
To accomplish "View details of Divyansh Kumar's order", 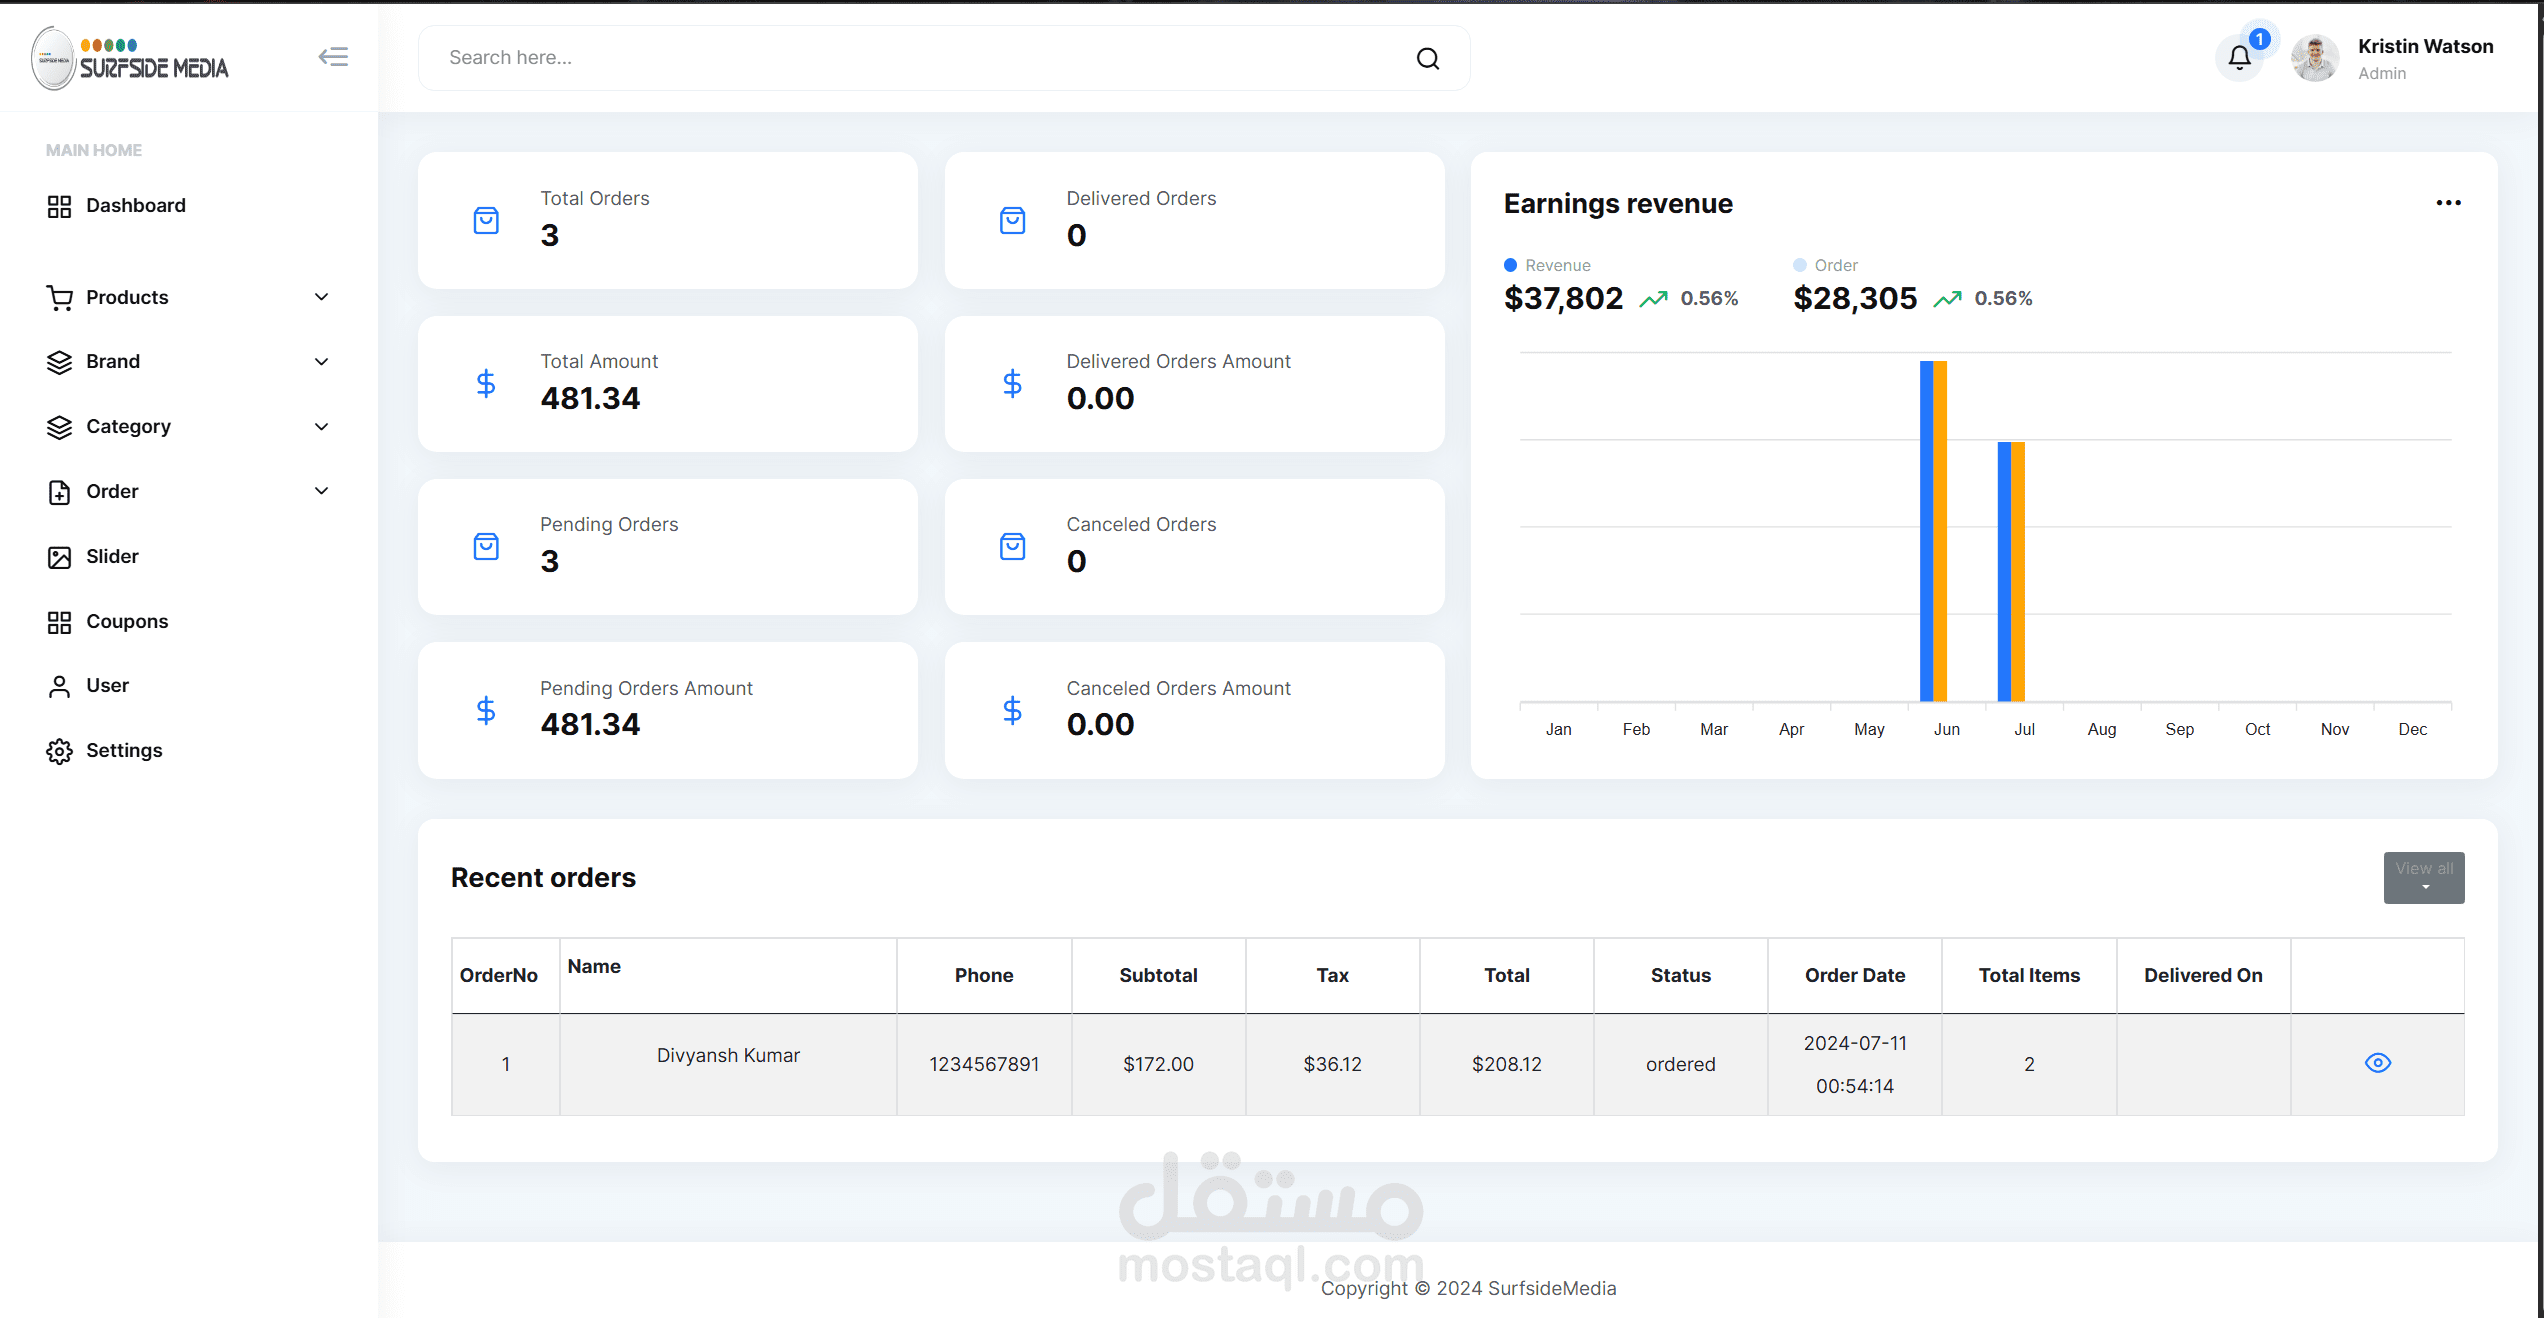I will [2378, 1063].
